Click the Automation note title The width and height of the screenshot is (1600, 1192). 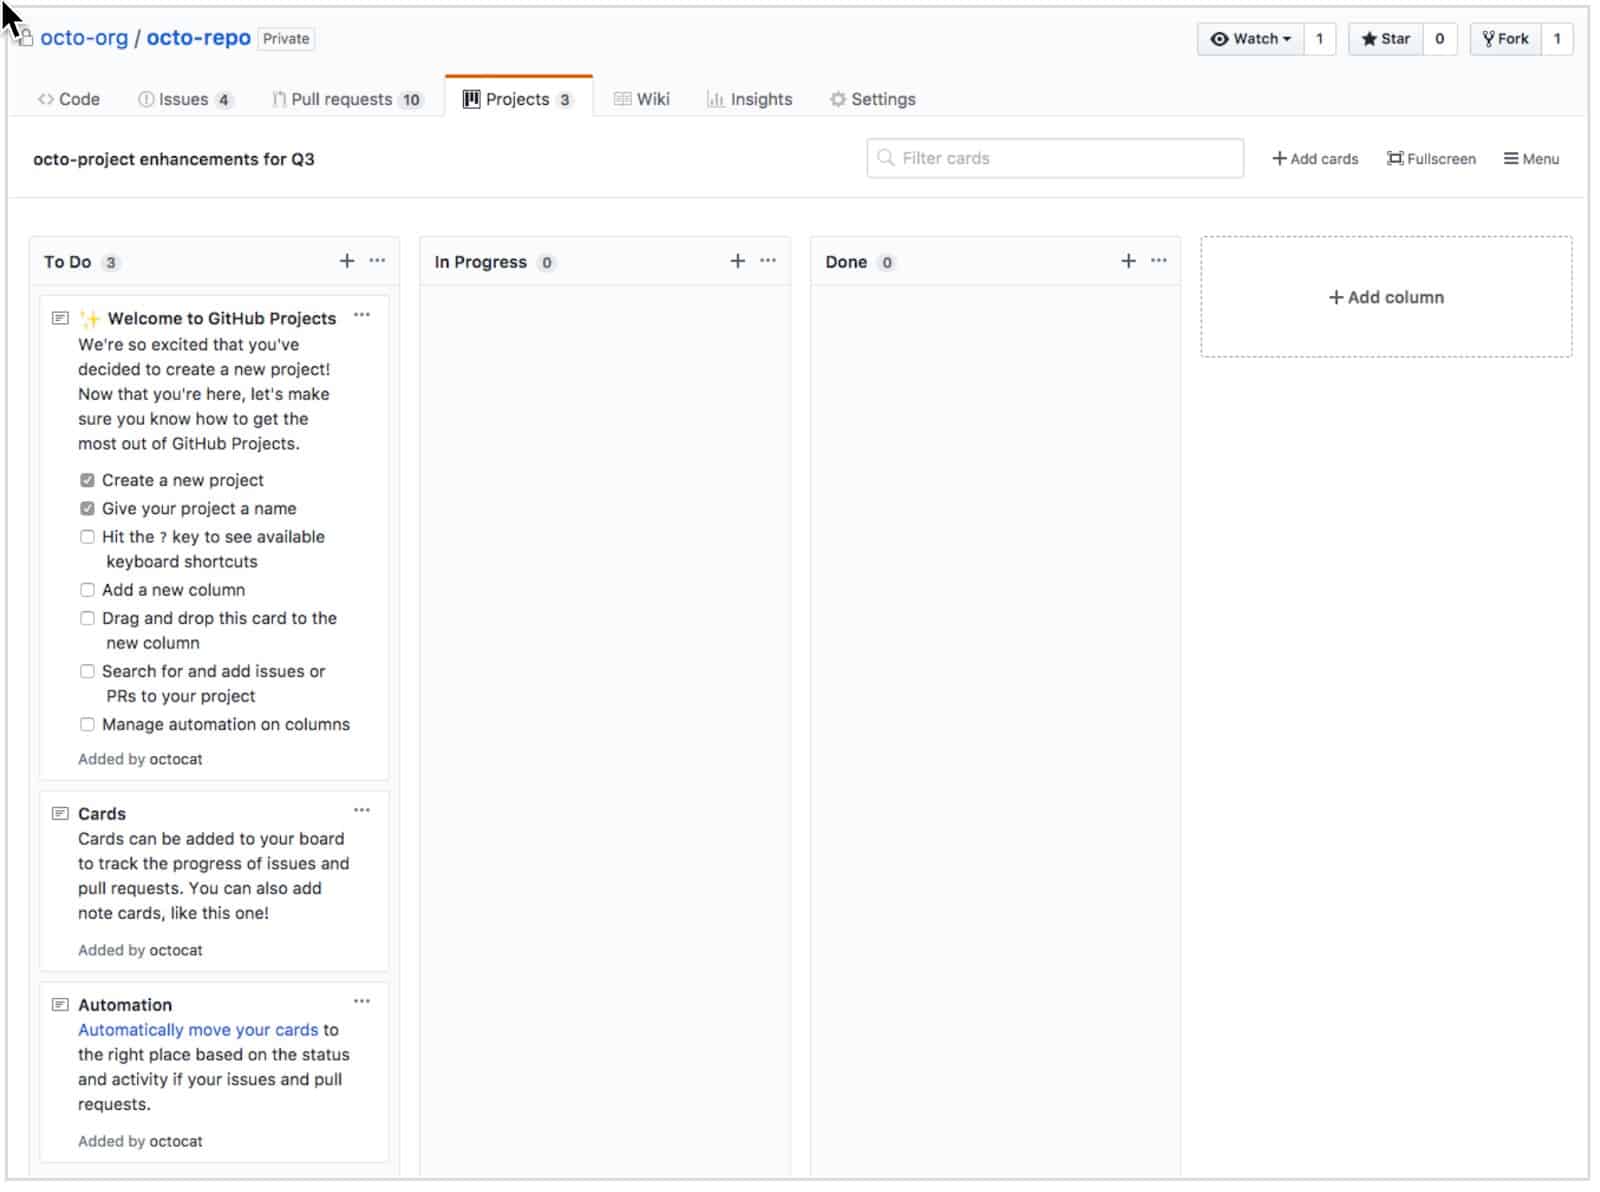tap(125, 1004)
